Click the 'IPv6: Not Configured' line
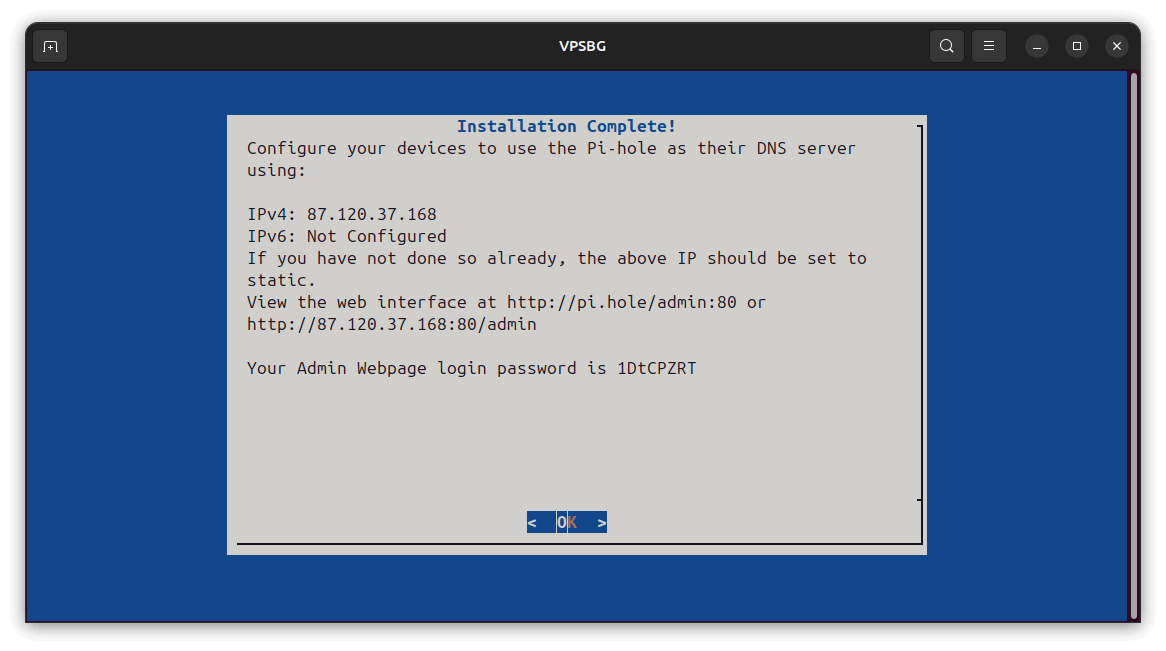The height and width of the screenshot is (651, 1166). (347, 237)
